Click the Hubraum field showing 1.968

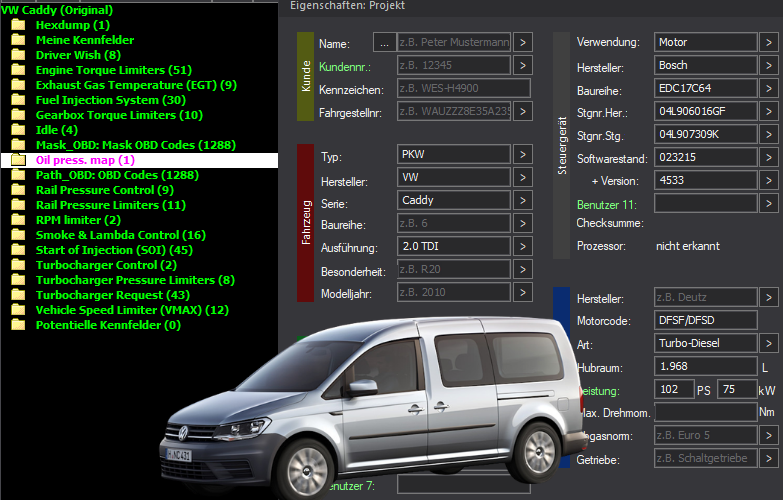click(706, 366)
